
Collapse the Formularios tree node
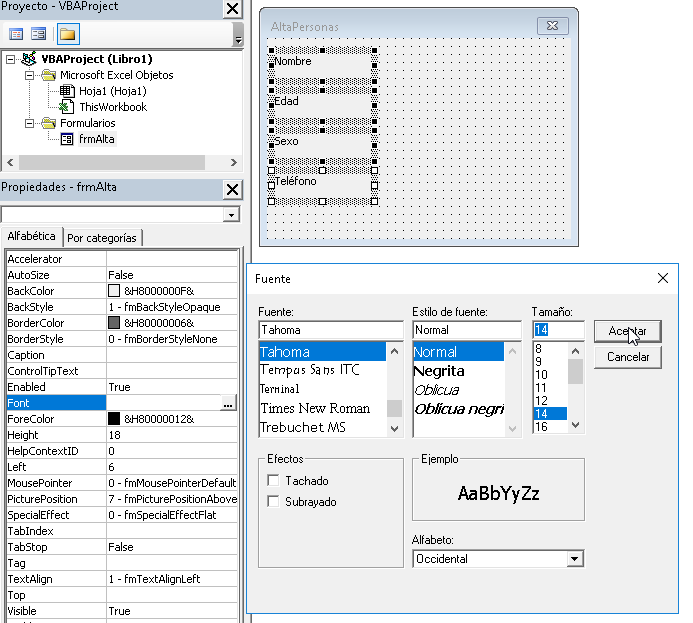click(x=30, y=123)
